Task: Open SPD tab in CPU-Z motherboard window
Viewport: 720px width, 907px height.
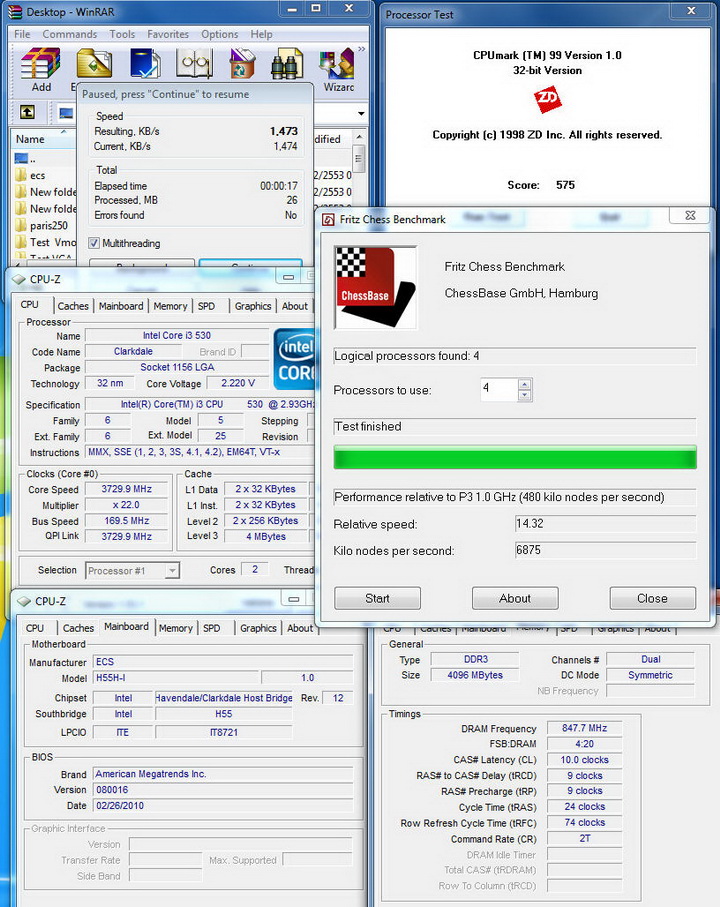Action: pos(211,628)
